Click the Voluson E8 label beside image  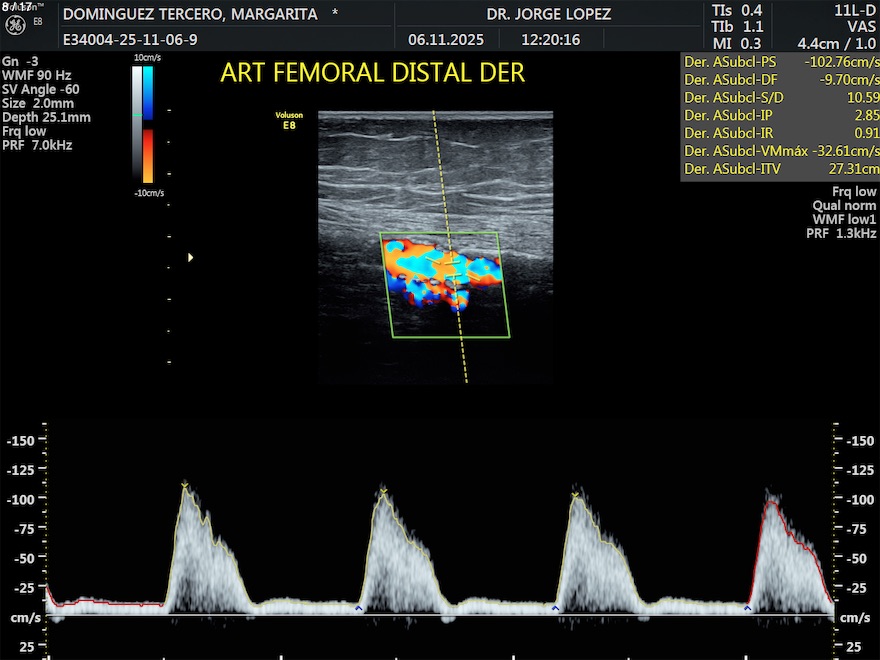coord(289,121)
